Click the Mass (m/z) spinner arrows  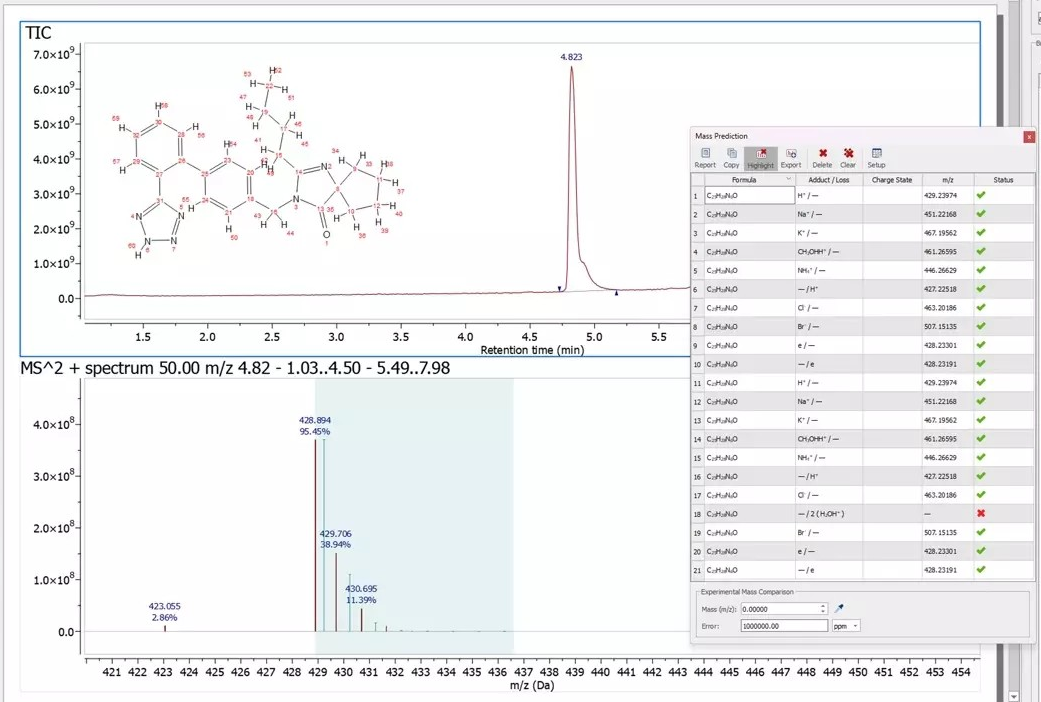(823, 608)
